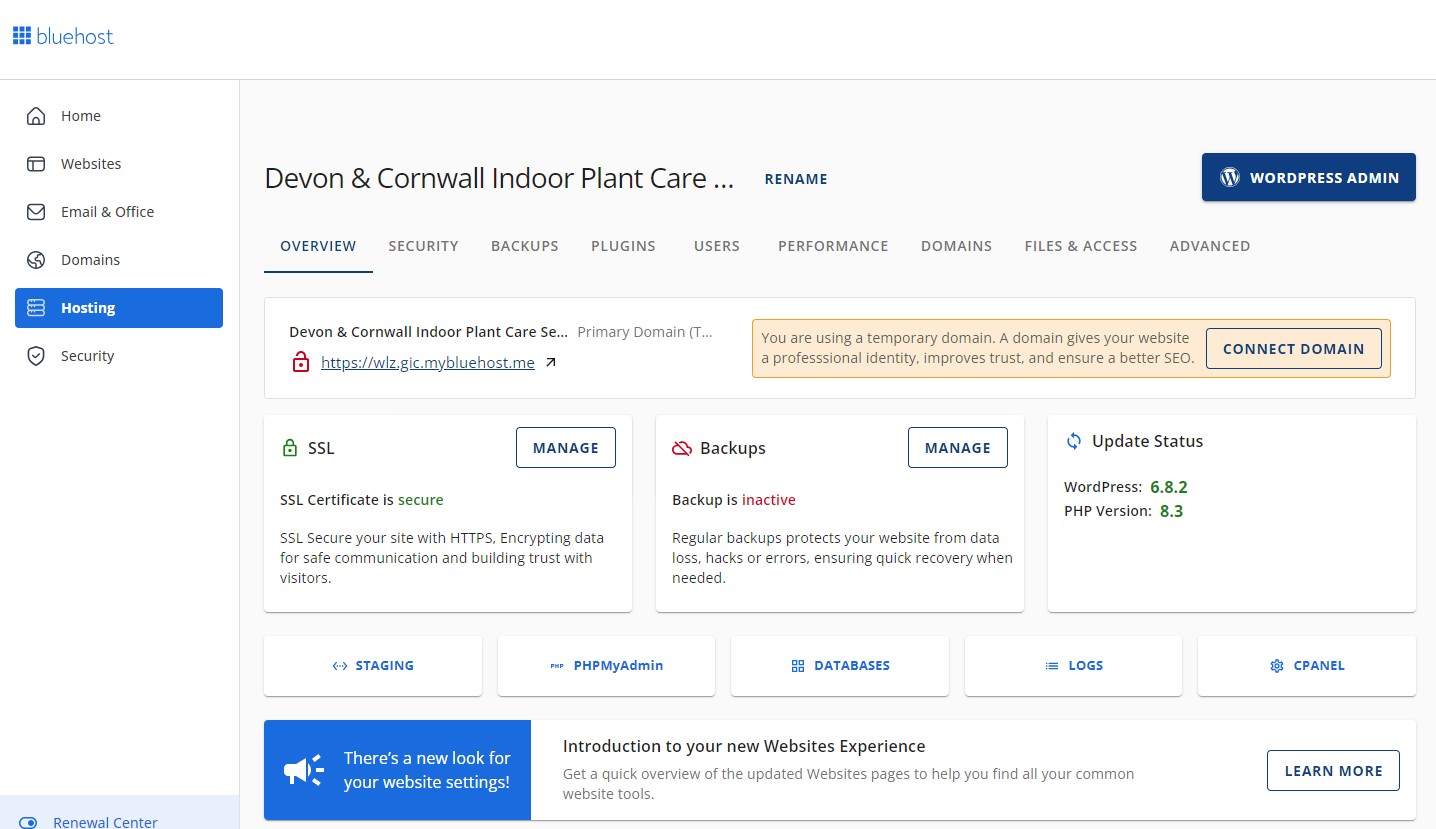Click the cPanel gear icon

click(1276, 666)
